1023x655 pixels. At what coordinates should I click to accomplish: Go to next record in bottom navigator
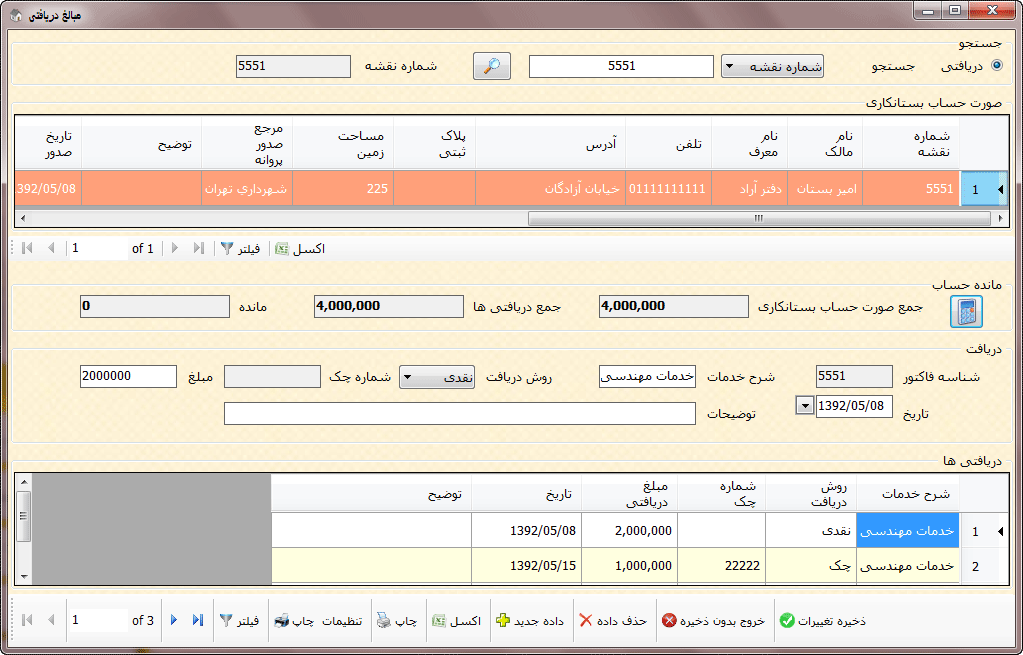coord(174,621)
